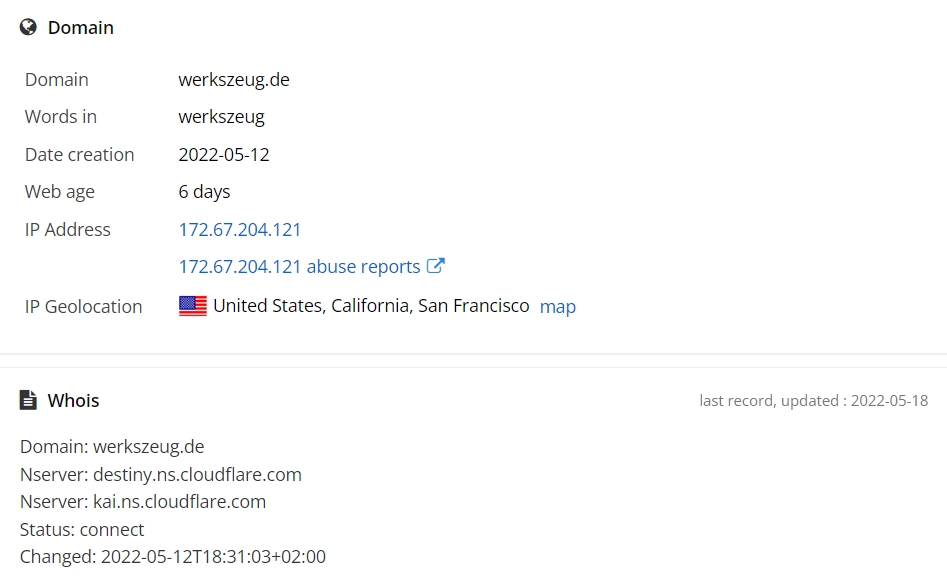Select the werkszeug.de domain value
947x580 pixels.
pyautogui.click(x=234, y=80)
